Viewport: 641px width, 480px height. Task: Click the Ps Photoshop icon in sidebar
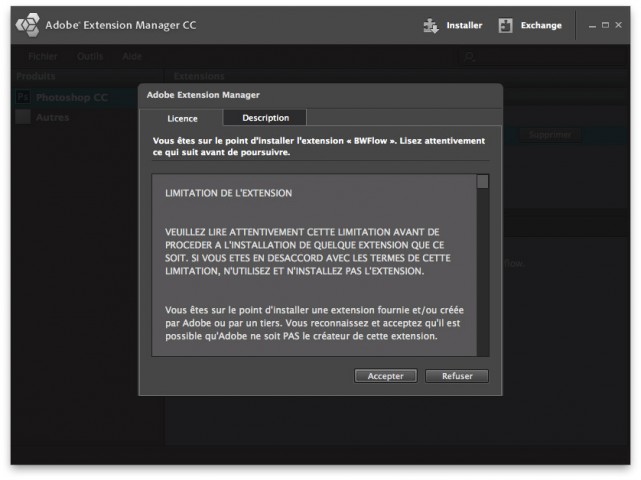click(23, 97)
